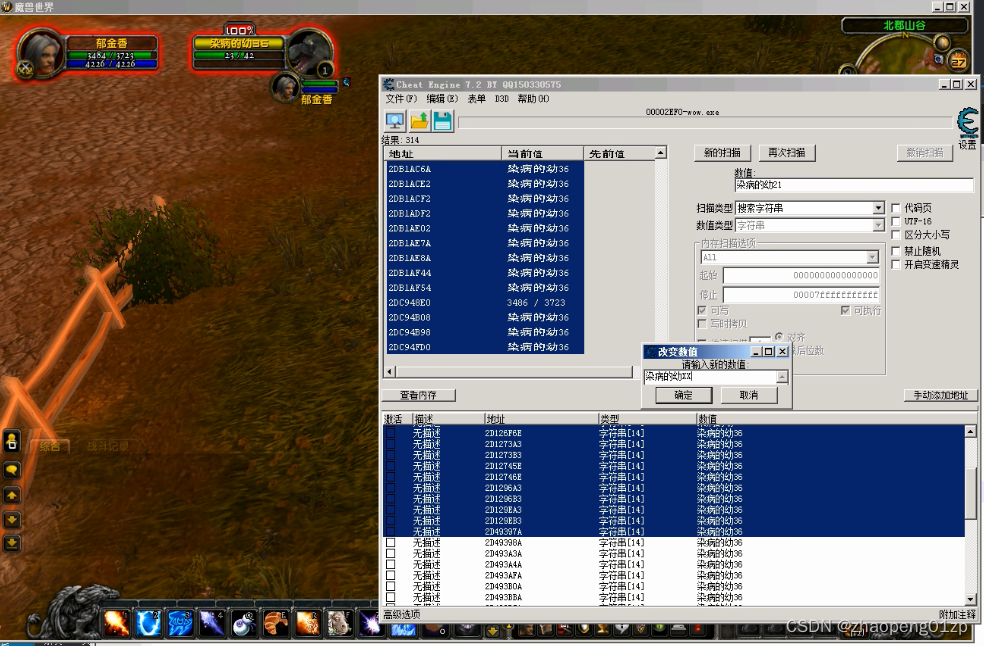Click the 数值 scan value input field
The height and width of the screenshot is (646, 984).
coord(853,185)
